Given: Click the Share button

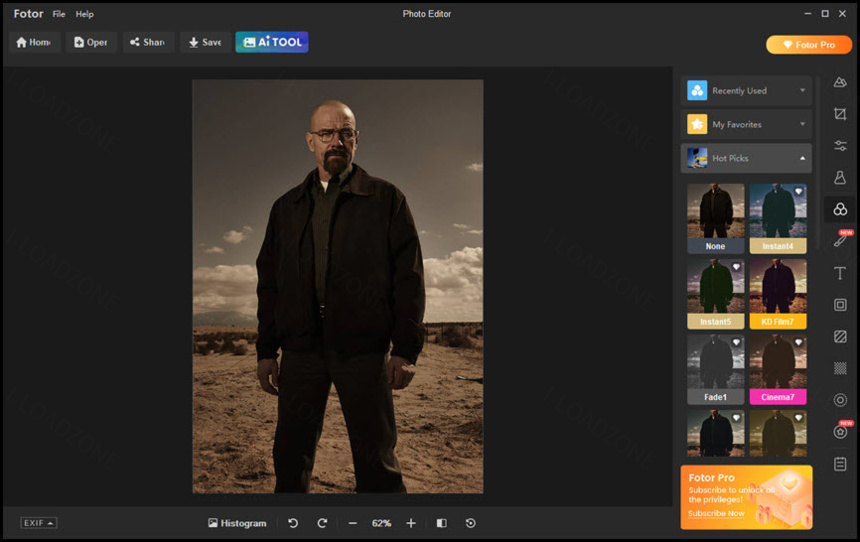Looking at the screenshot, I should click(x=148, y=42).
